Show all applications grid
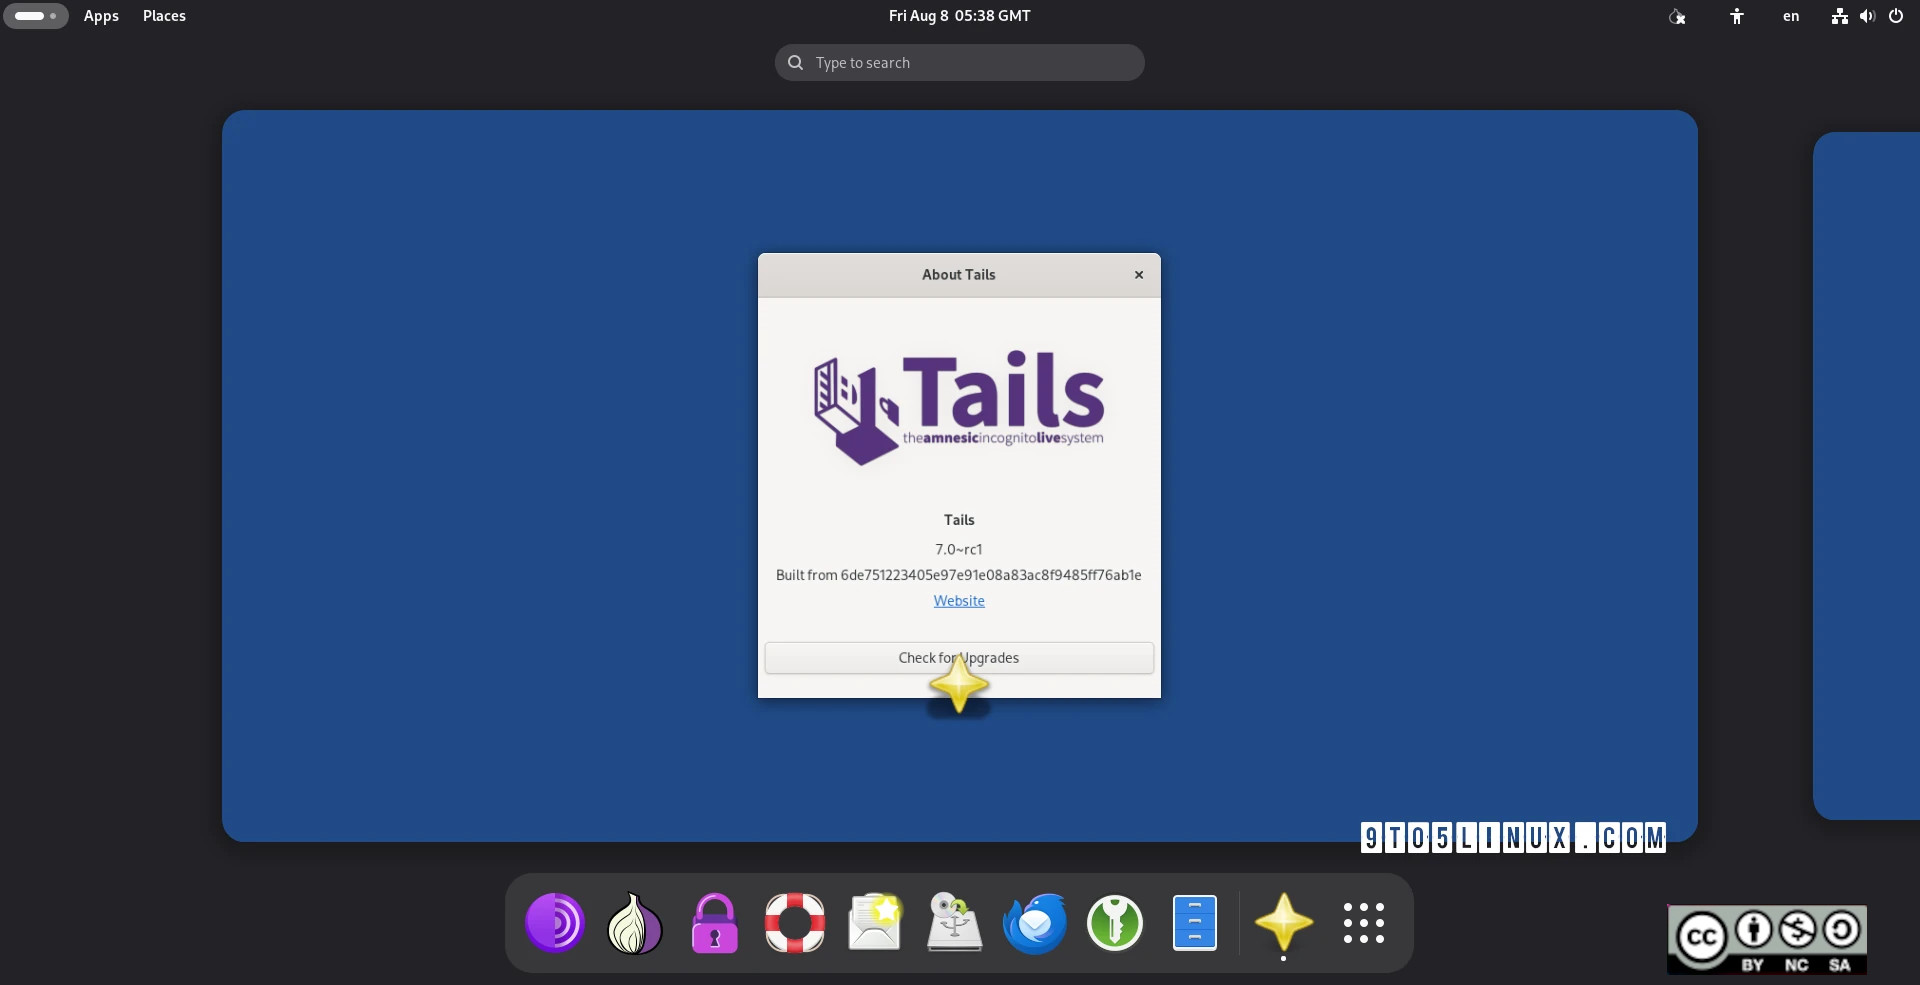Screen dimensions: 1920x985 pos(1363,922)
